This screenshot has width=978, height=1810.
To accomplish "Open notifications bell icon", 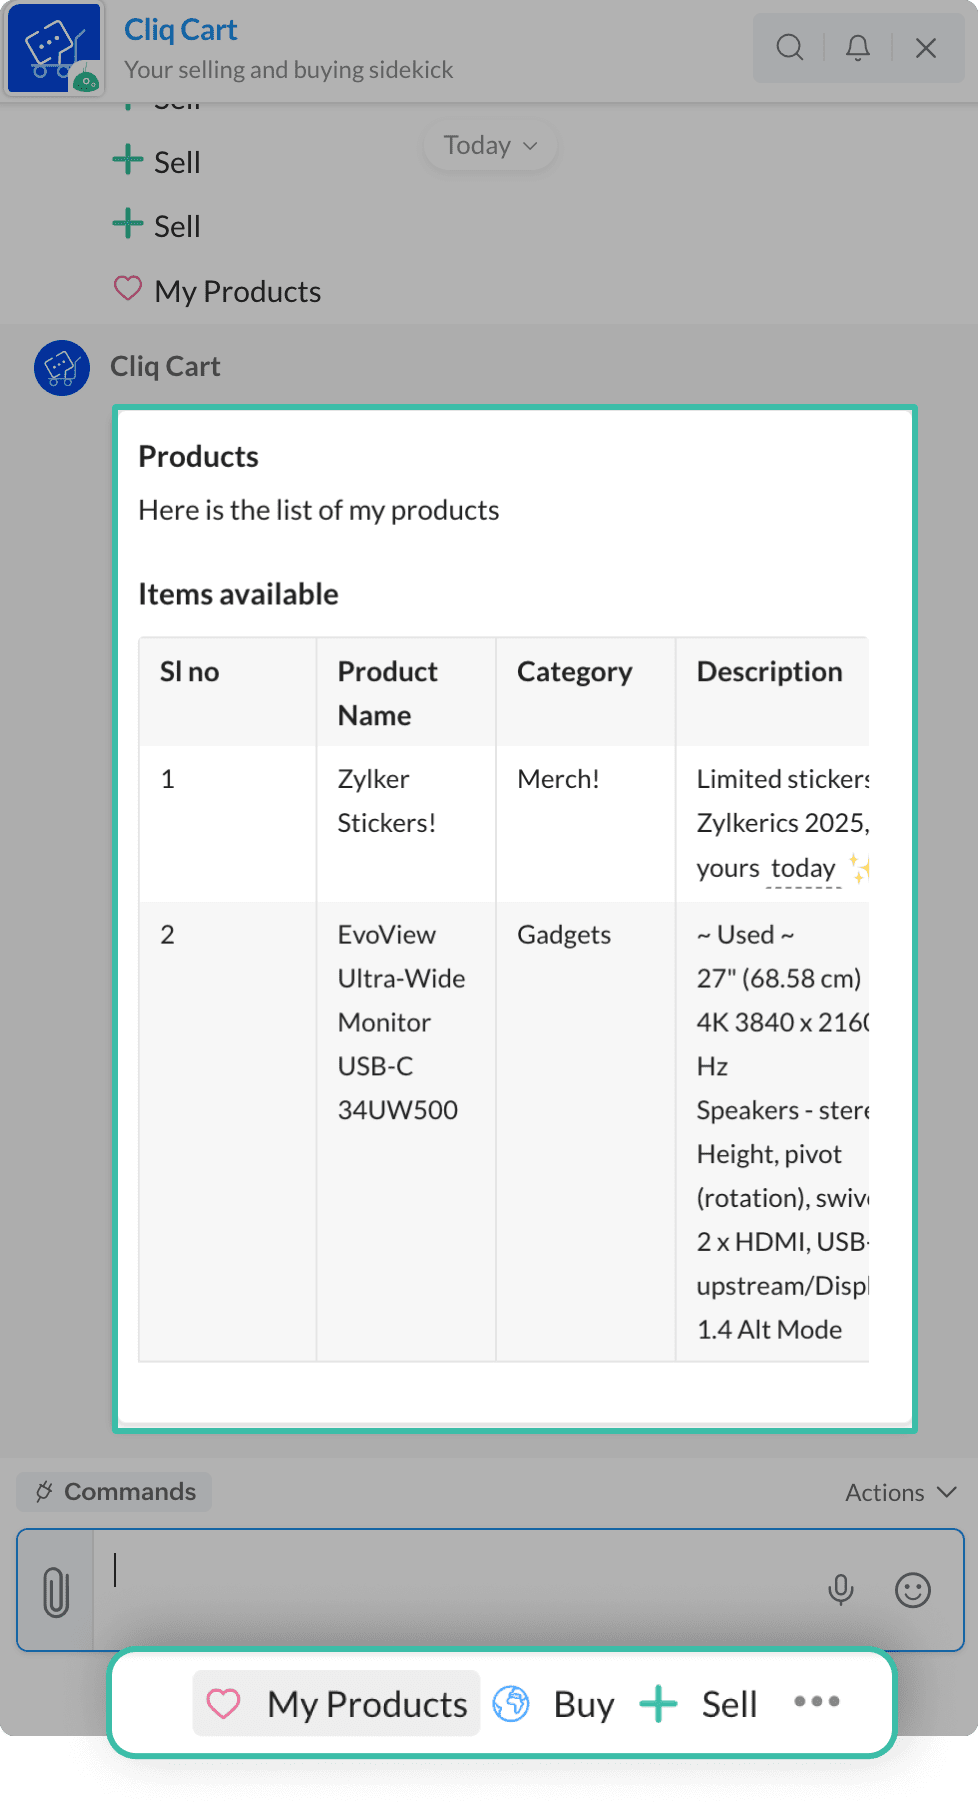I will tap(858, 47).
